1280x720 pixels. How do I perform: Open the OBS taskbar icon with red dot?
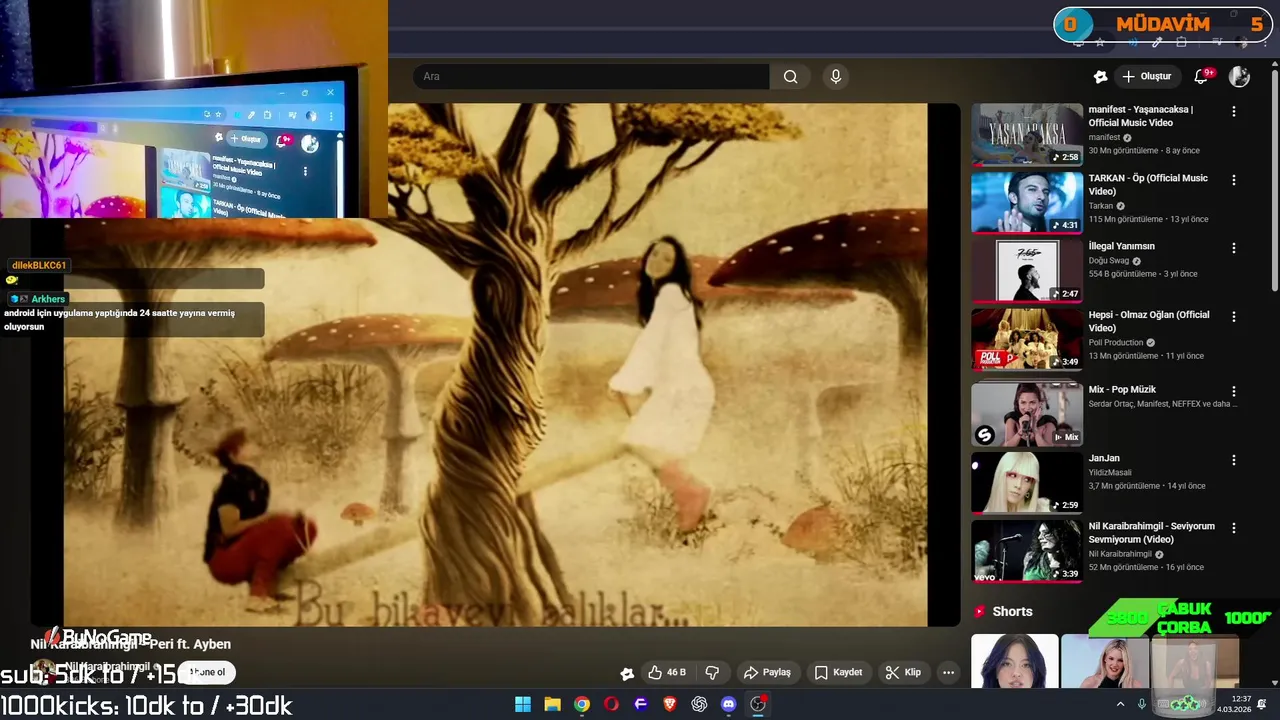tap(758, 704)
